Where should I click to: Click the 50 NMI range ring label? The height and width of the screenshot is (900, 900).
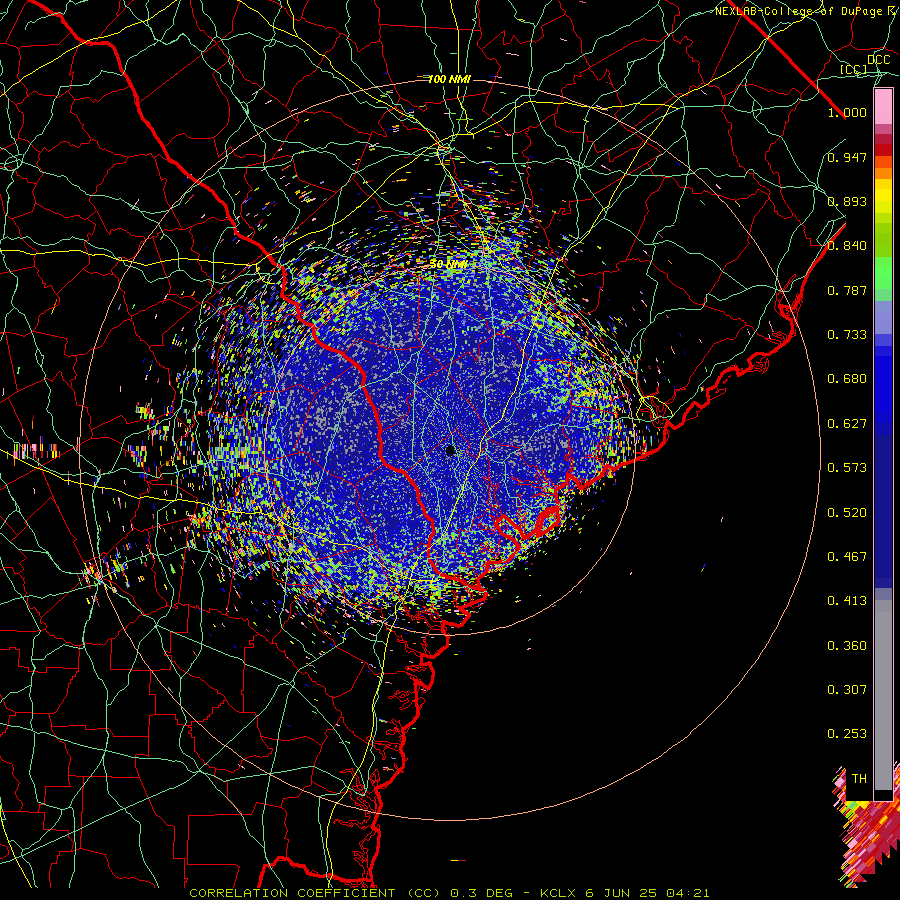pyautogui.click(x=449, y=265)
